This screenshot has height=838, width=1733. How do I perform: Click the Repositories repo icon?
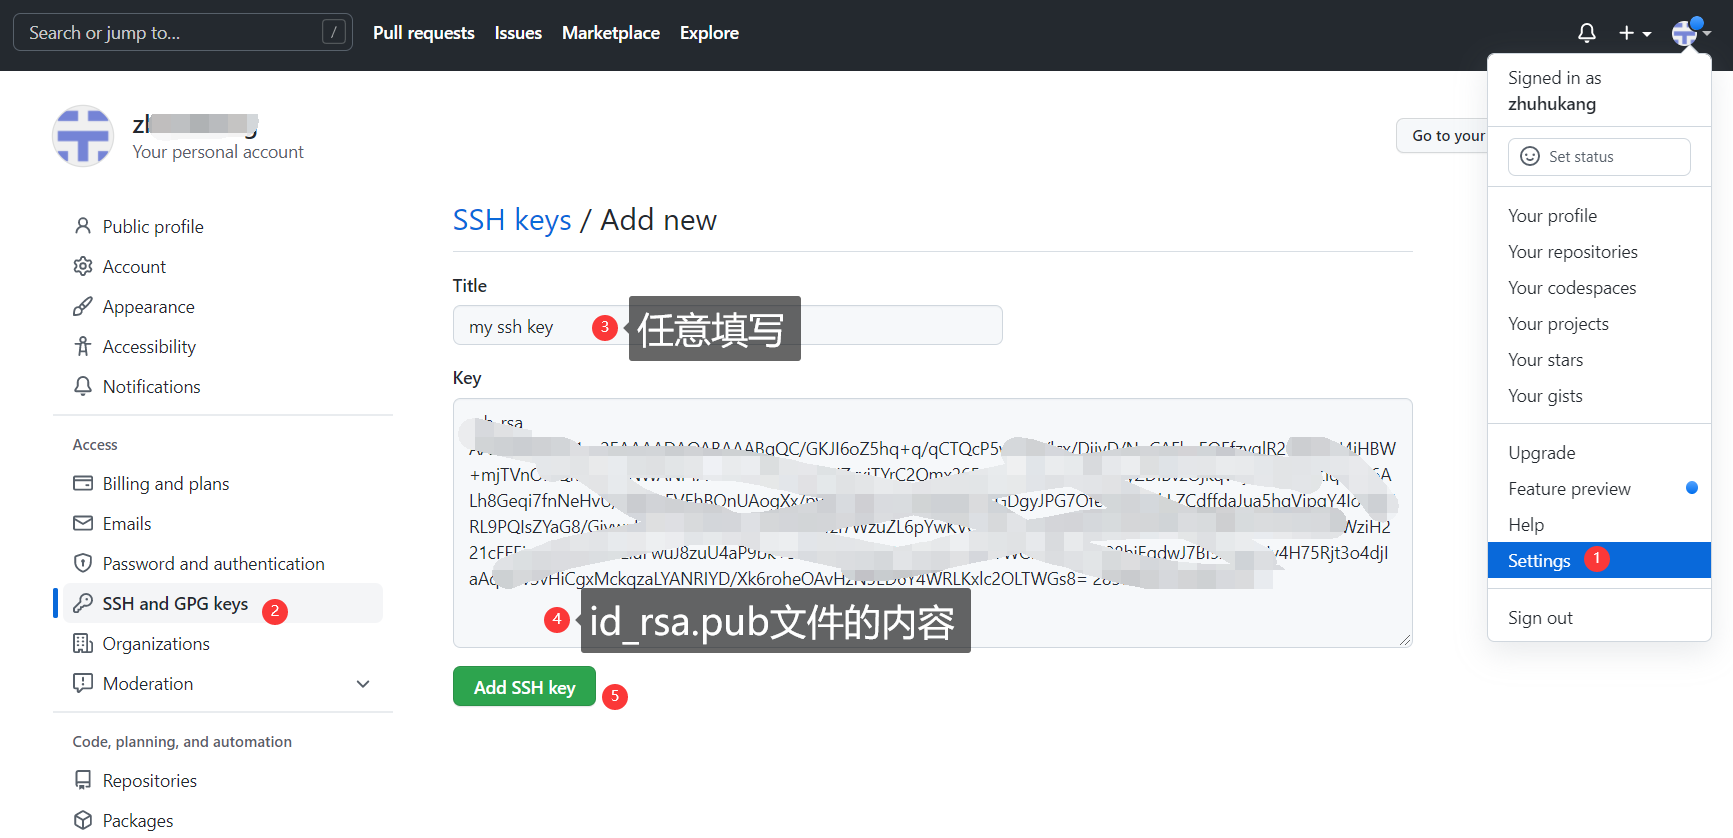pos(83,780)
